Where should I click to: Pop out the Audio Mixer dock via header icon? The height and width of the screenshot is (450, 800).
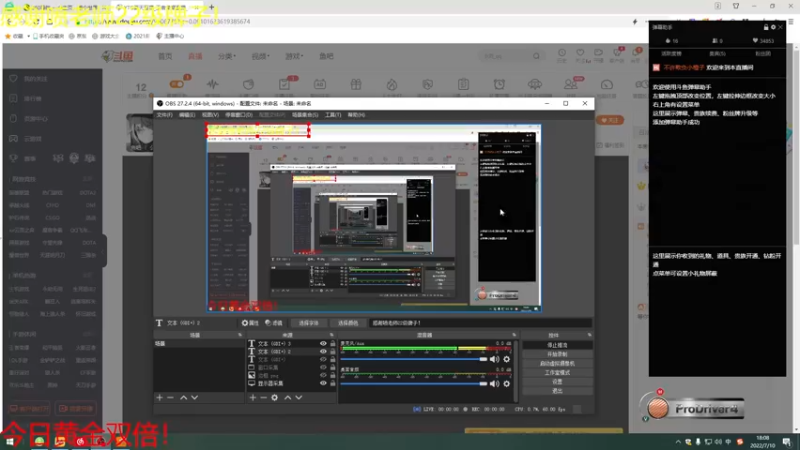tap(514, 335)
